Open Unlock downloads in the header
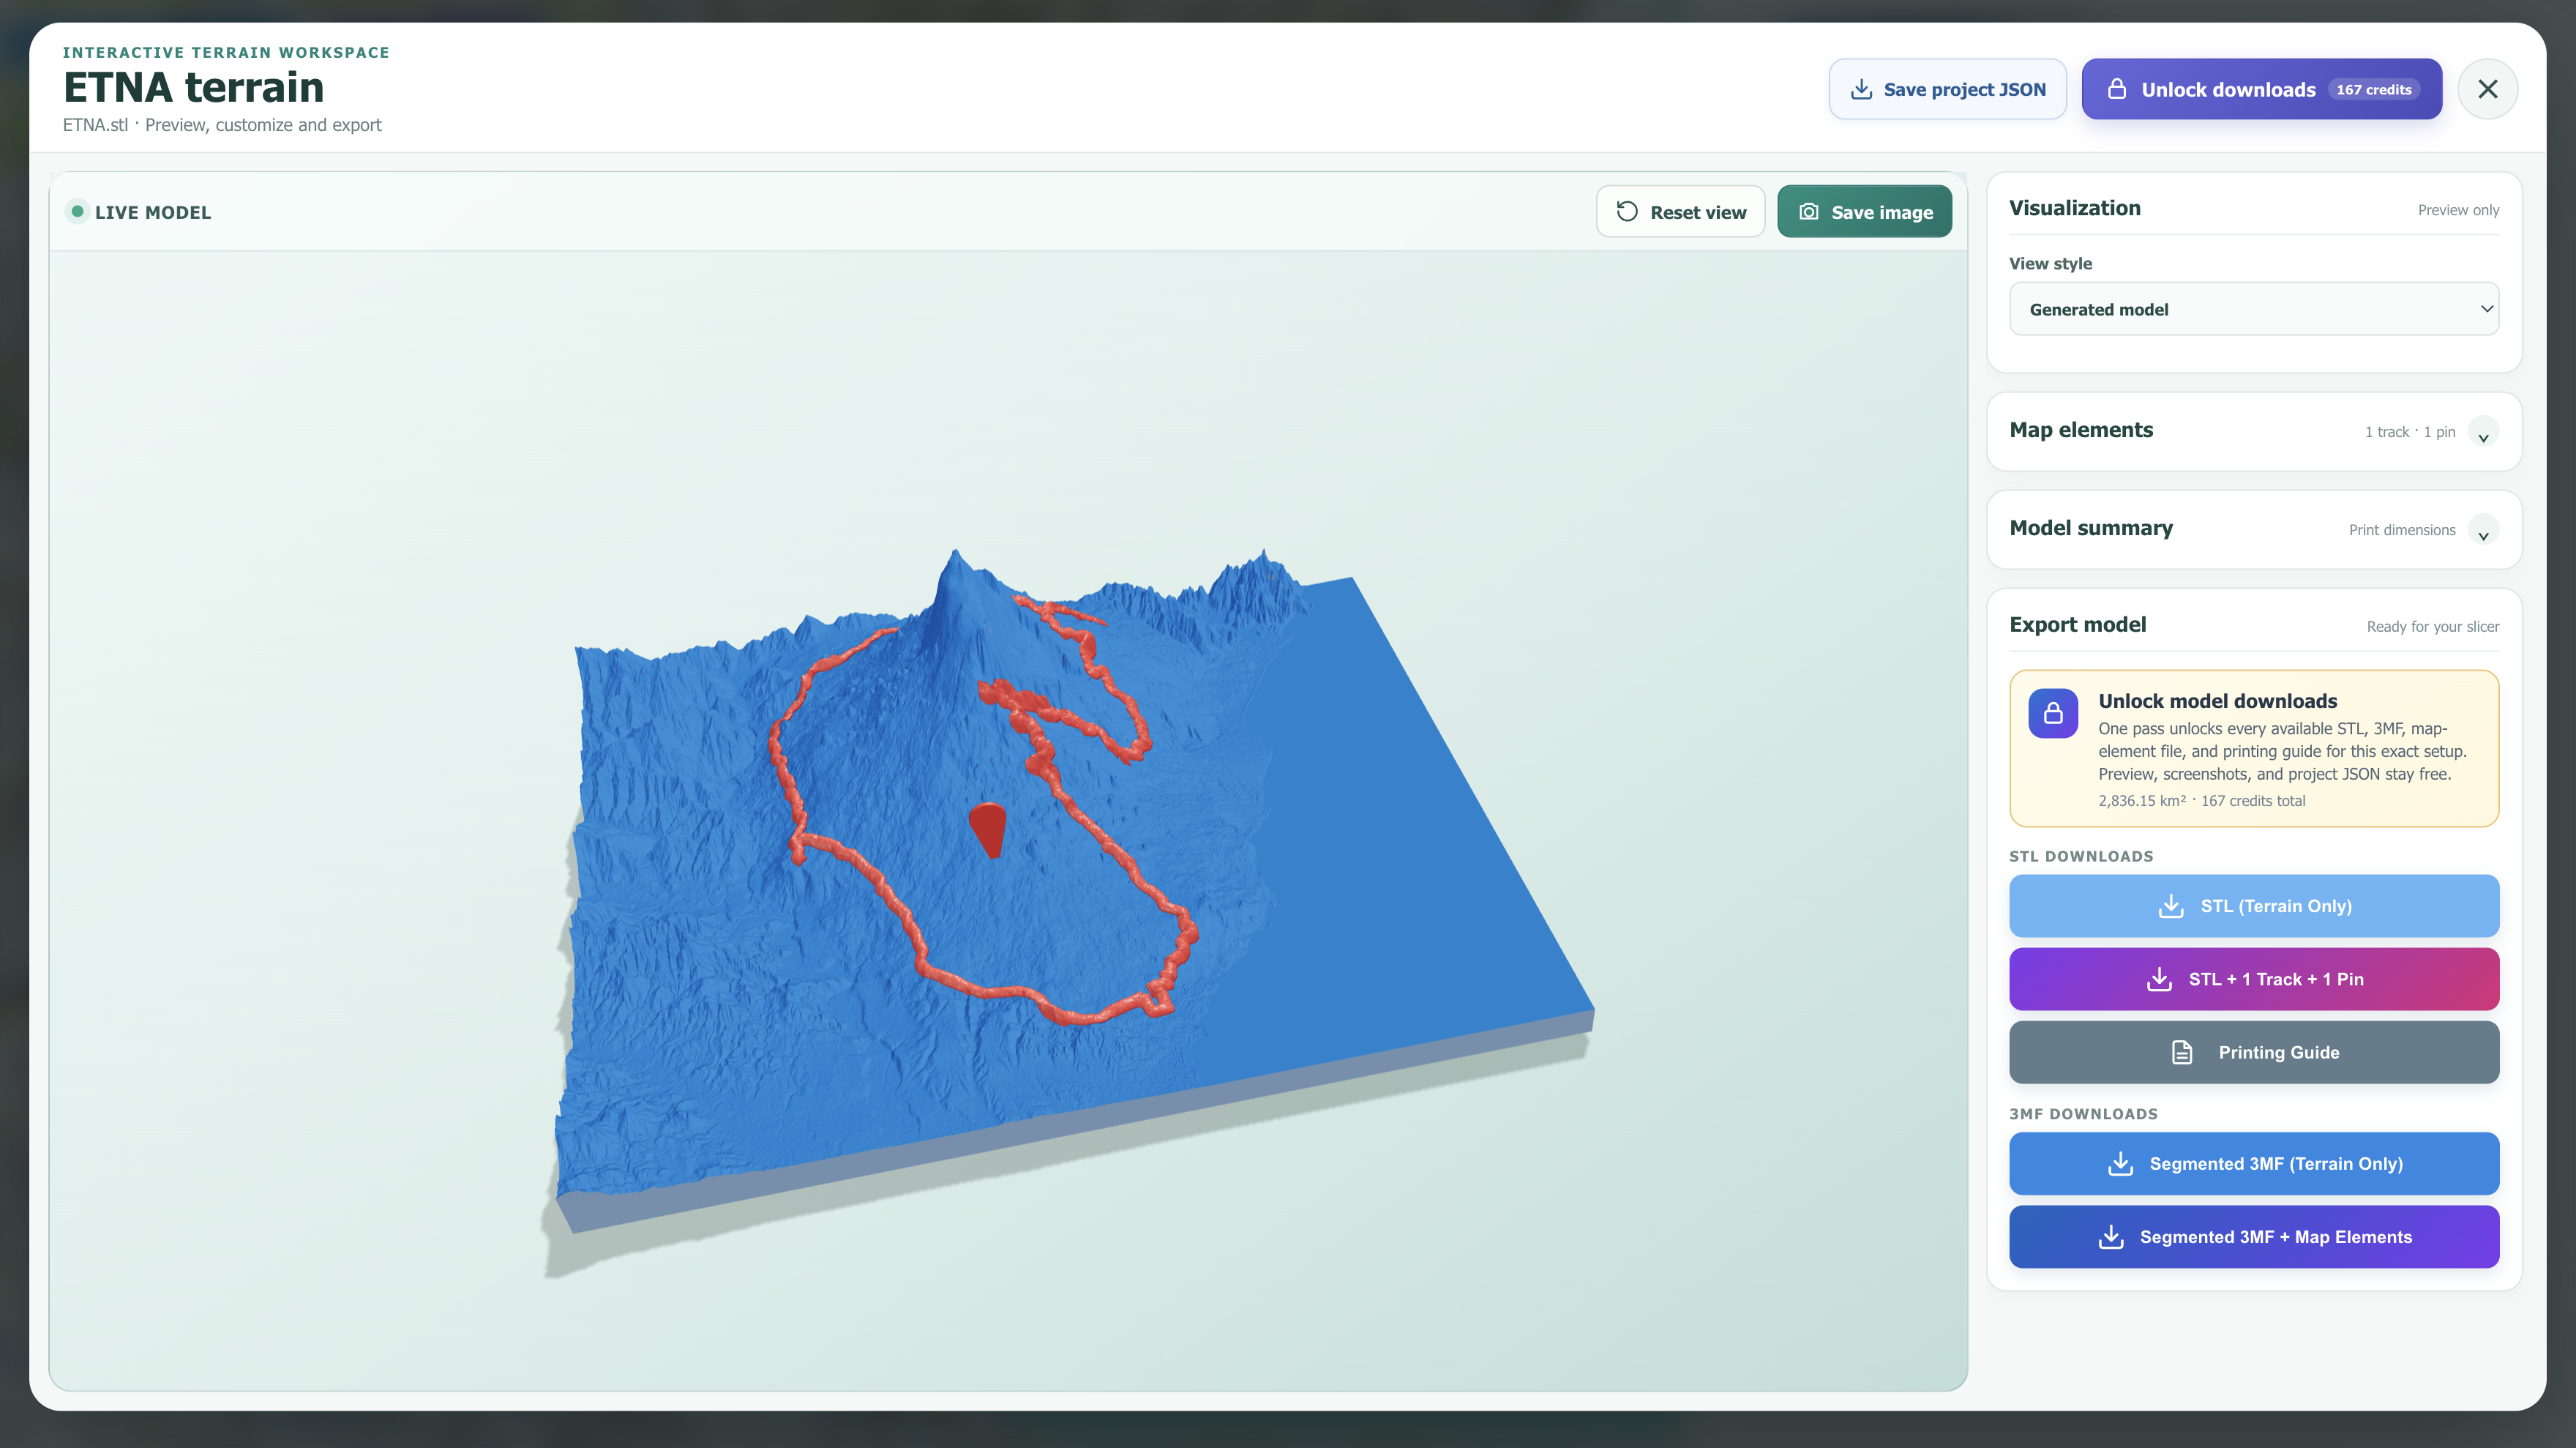 pyautogui.click(x=2261, y=89)
